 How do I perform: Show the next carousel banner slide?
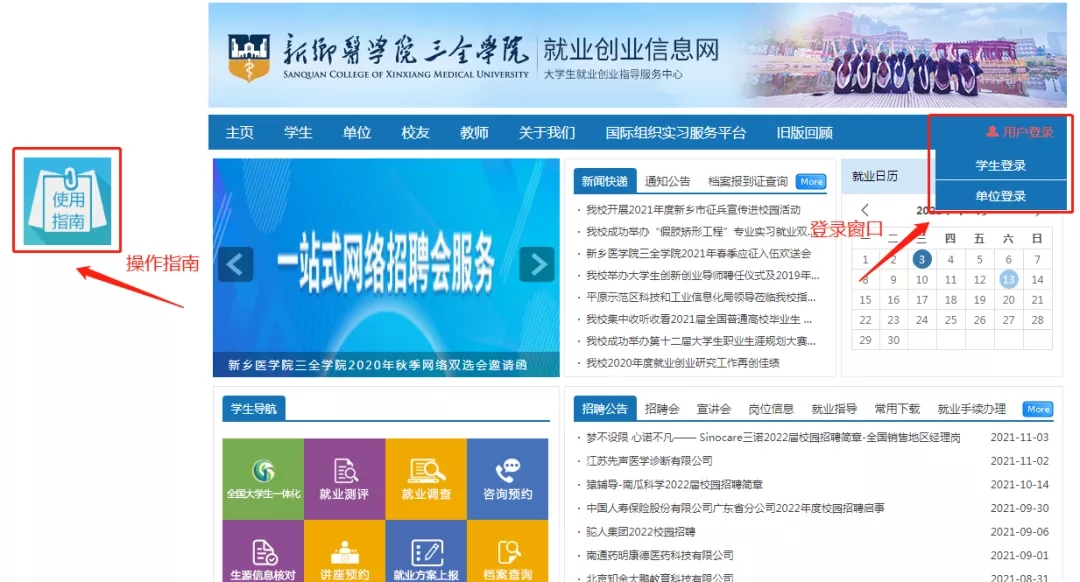537,264
